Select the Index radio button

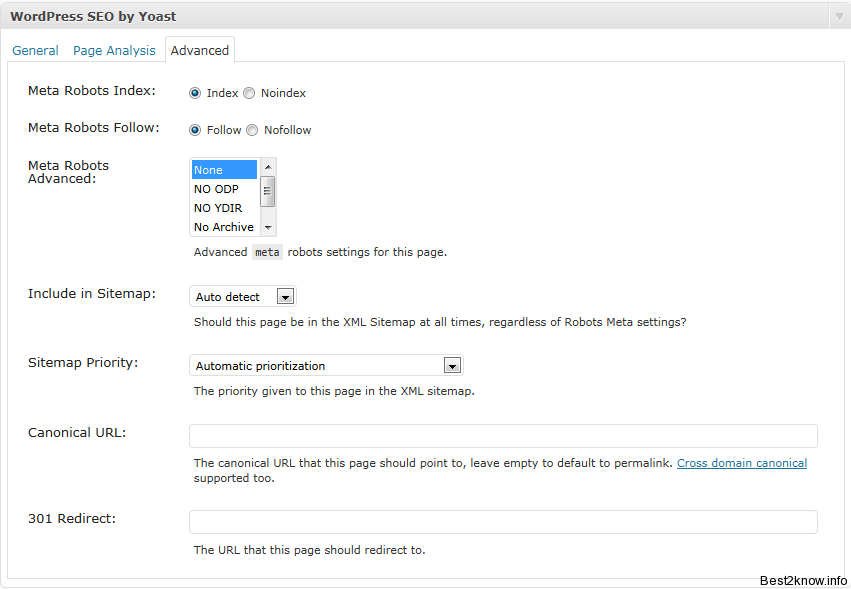[195, 93]
